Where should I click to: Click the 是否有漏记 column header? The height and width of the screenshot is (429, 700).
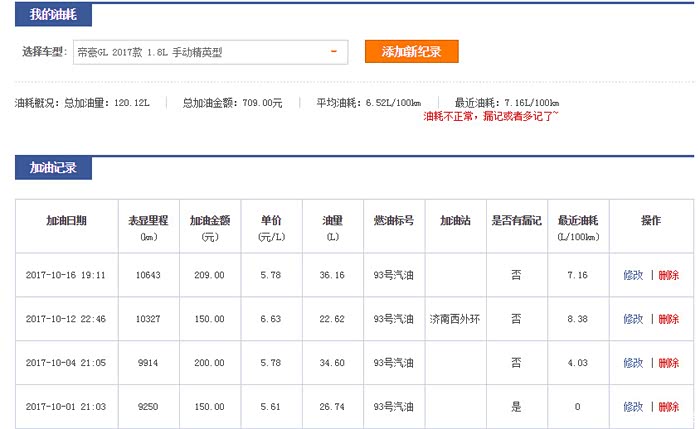pyautogui.click(x=515, y=220)
